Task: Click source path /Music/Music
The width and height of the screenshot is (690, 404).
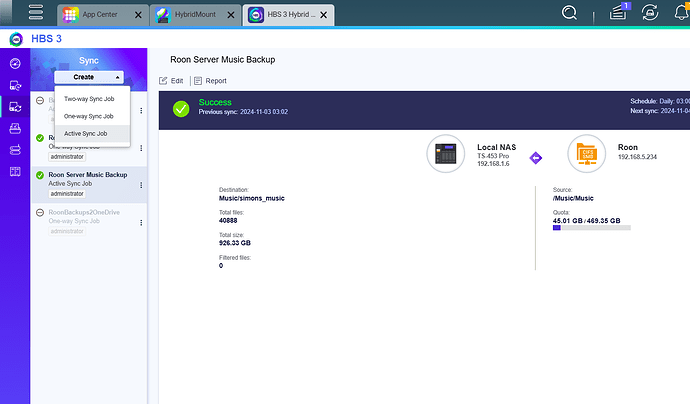Action: 573,198
